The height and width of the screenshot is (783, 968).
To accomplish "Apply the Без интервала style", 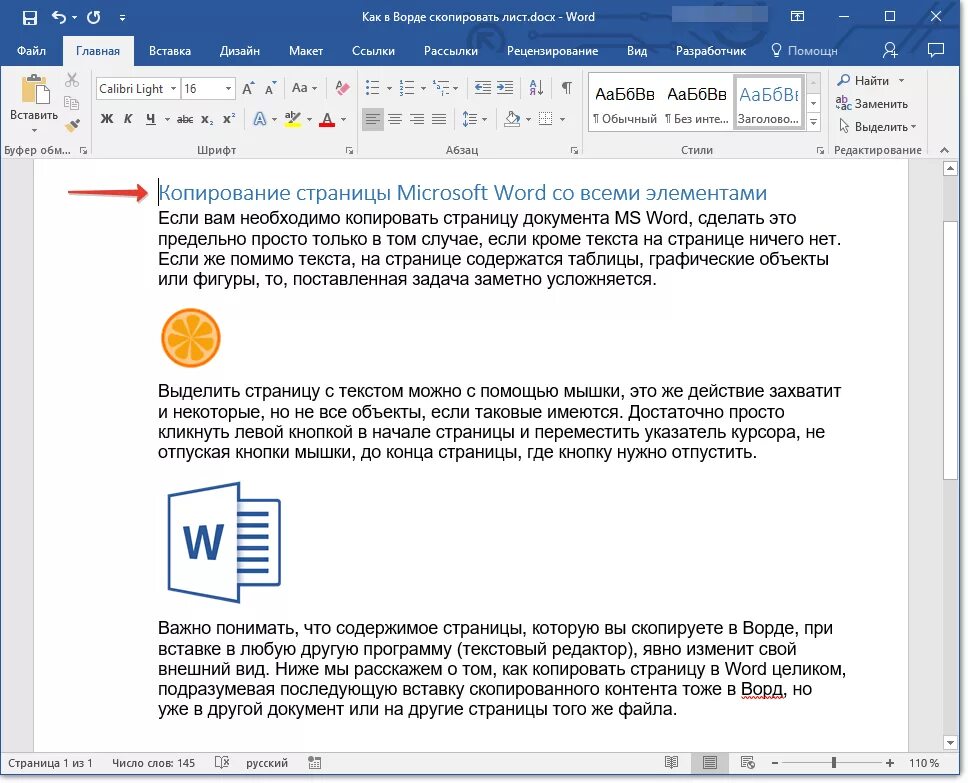I will click(696, 104).
